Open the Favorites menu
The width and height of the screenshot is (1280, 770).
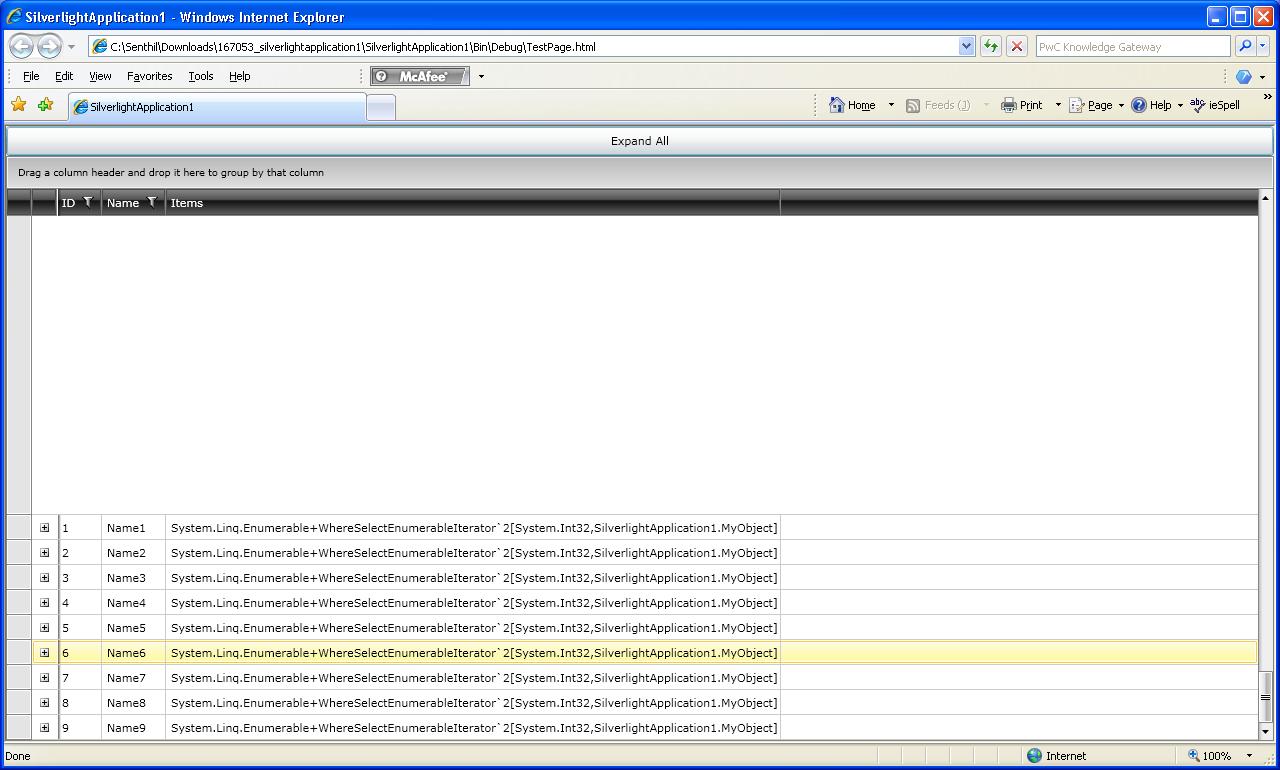tap(149, 76)
